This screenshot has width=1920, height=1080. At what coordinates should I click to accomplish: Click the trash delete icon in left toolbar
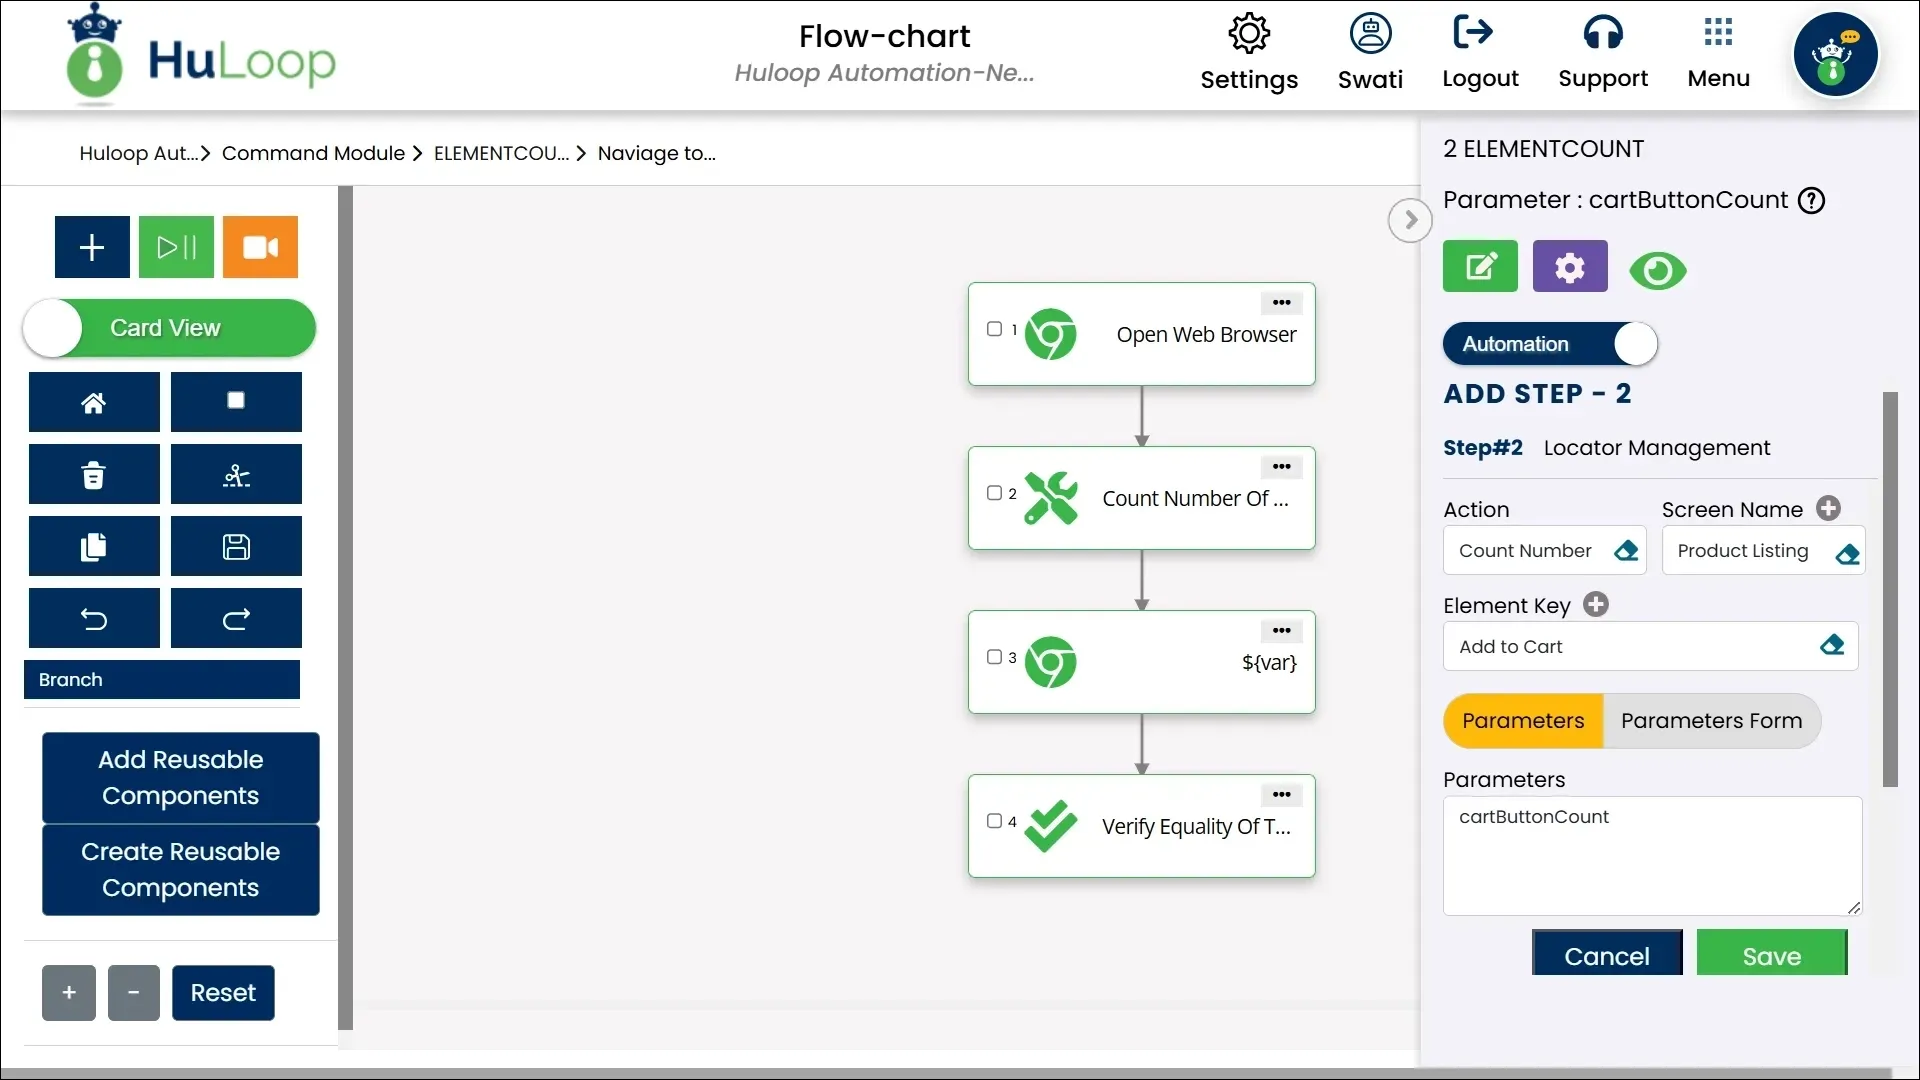click(x=94, y=474)
